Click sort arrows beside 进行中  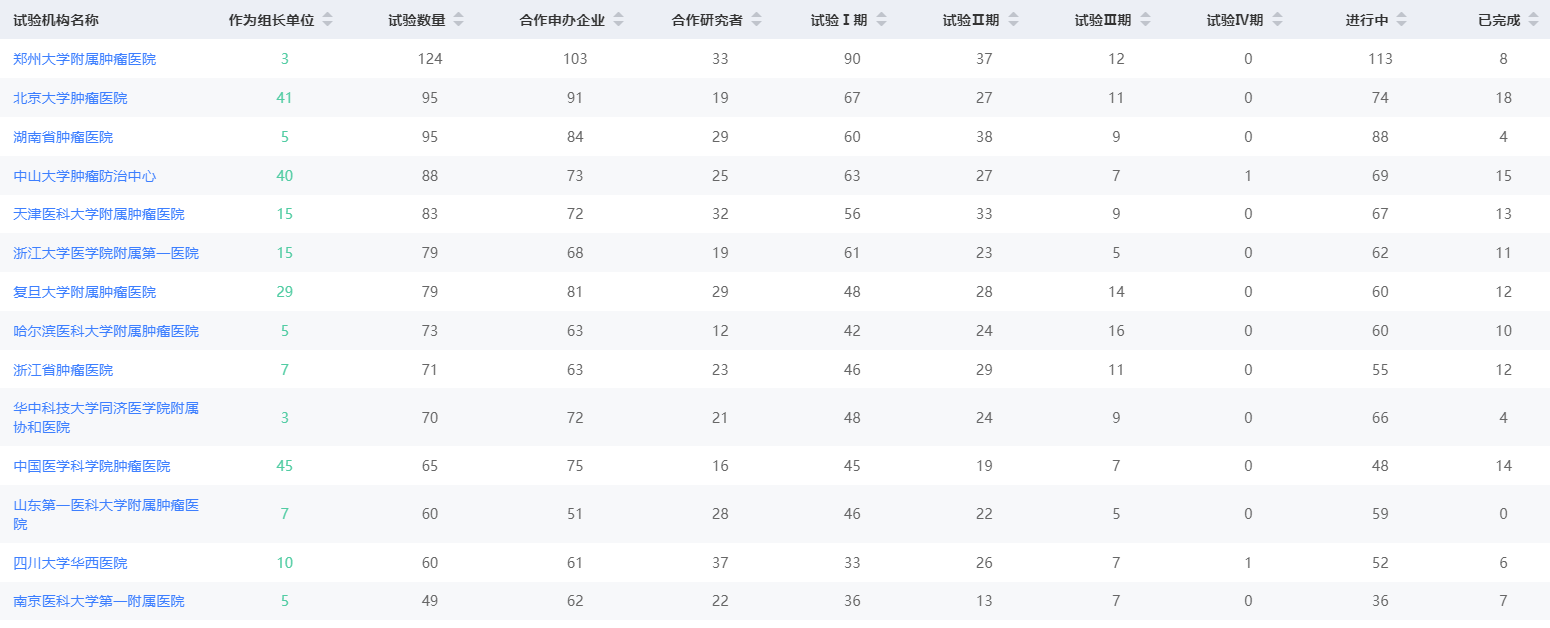coord(1401,20)
